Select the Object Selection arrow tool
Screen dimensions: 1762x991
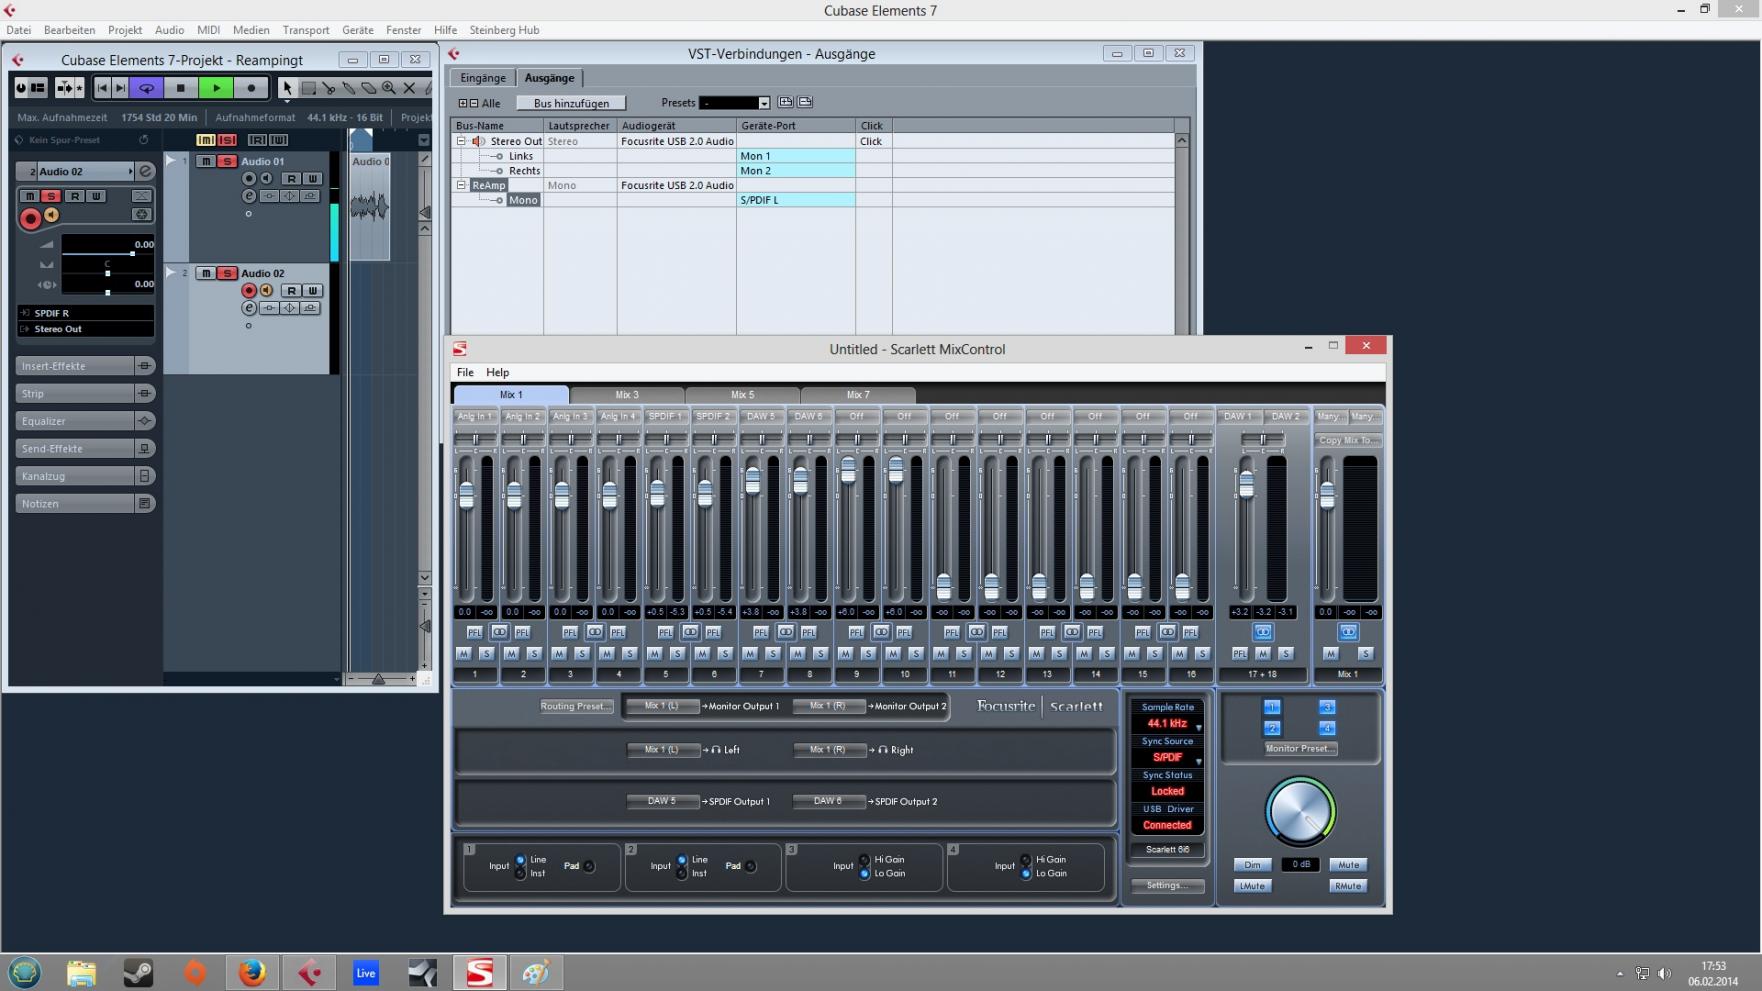287,88
